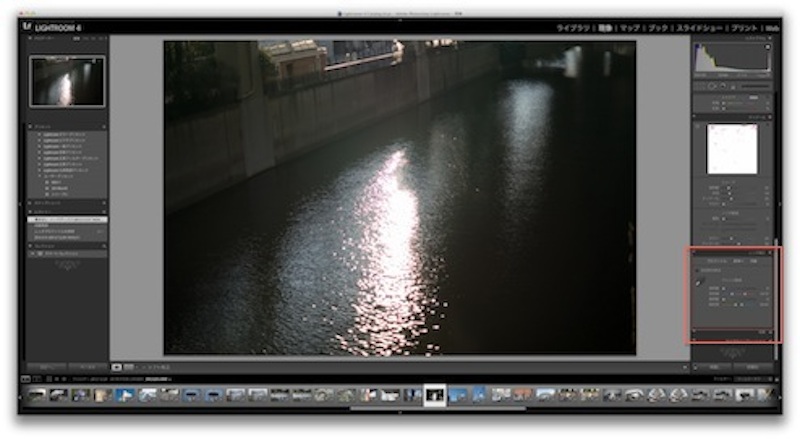
Task: Toggle shadow clipping indicator in histogram
Action: tap(697, 47)
